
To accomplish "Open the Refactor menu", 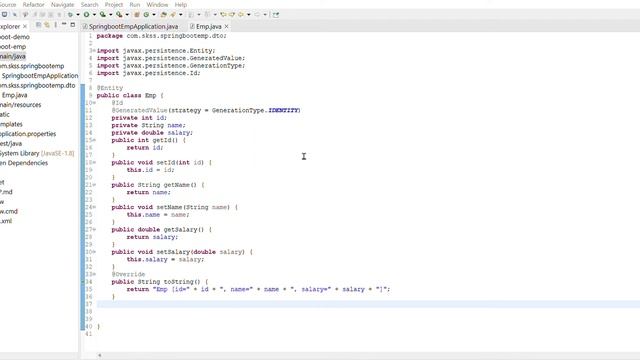I will (33, 4).
